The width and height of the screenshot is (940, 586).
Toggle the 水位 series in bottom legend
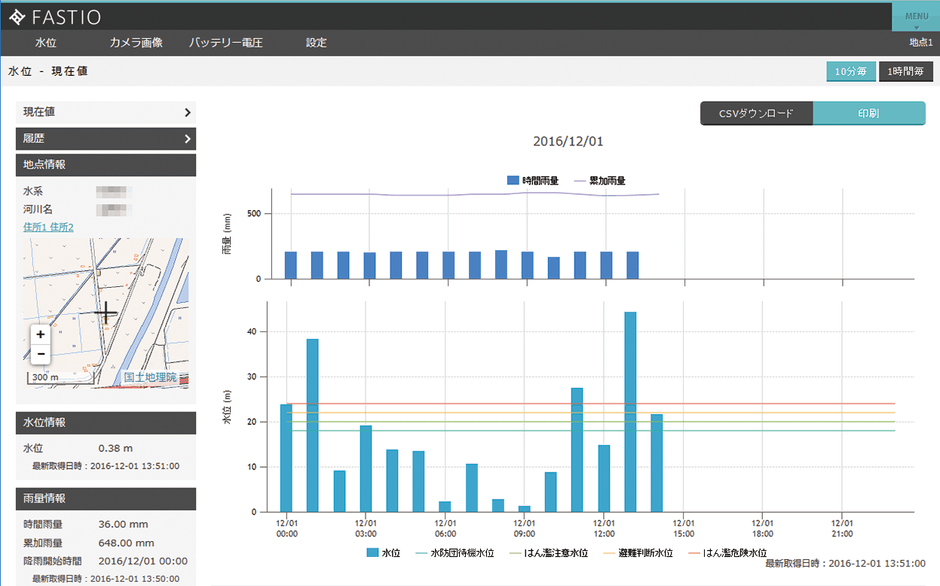pos(372,552)
